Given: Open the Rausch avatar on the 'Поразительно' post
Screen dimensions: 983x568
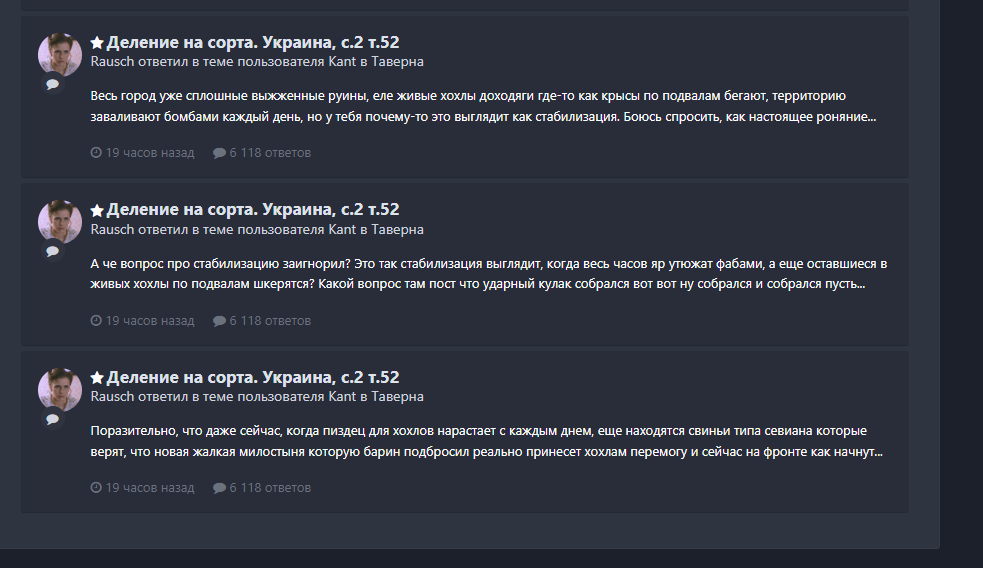Looking at the screenshot, I should (60, 389).
